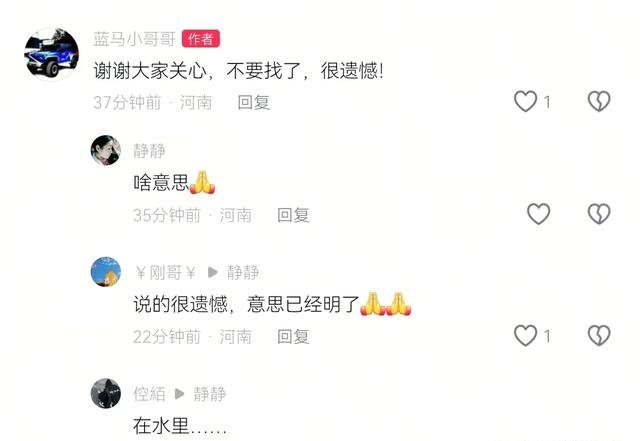Image resolution: width=640 pixels, height=441 pixels.
Task: Open ¥刚哥¥'s profile avatar
Action: [x=106, y=272]
